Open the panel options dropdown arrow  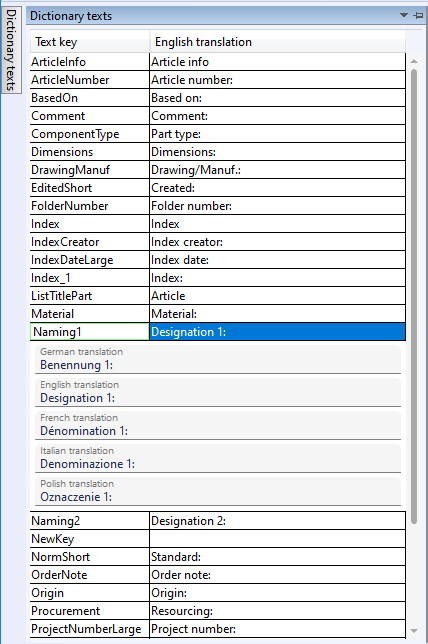(404, 15)
